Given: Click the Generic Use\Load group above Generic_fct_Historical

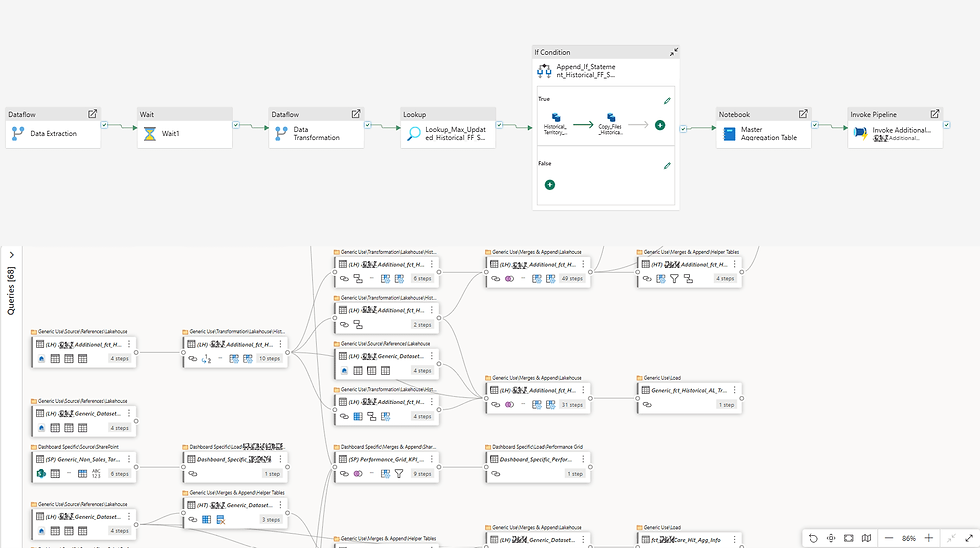Looking at the screenshot, I should [662, 378].
